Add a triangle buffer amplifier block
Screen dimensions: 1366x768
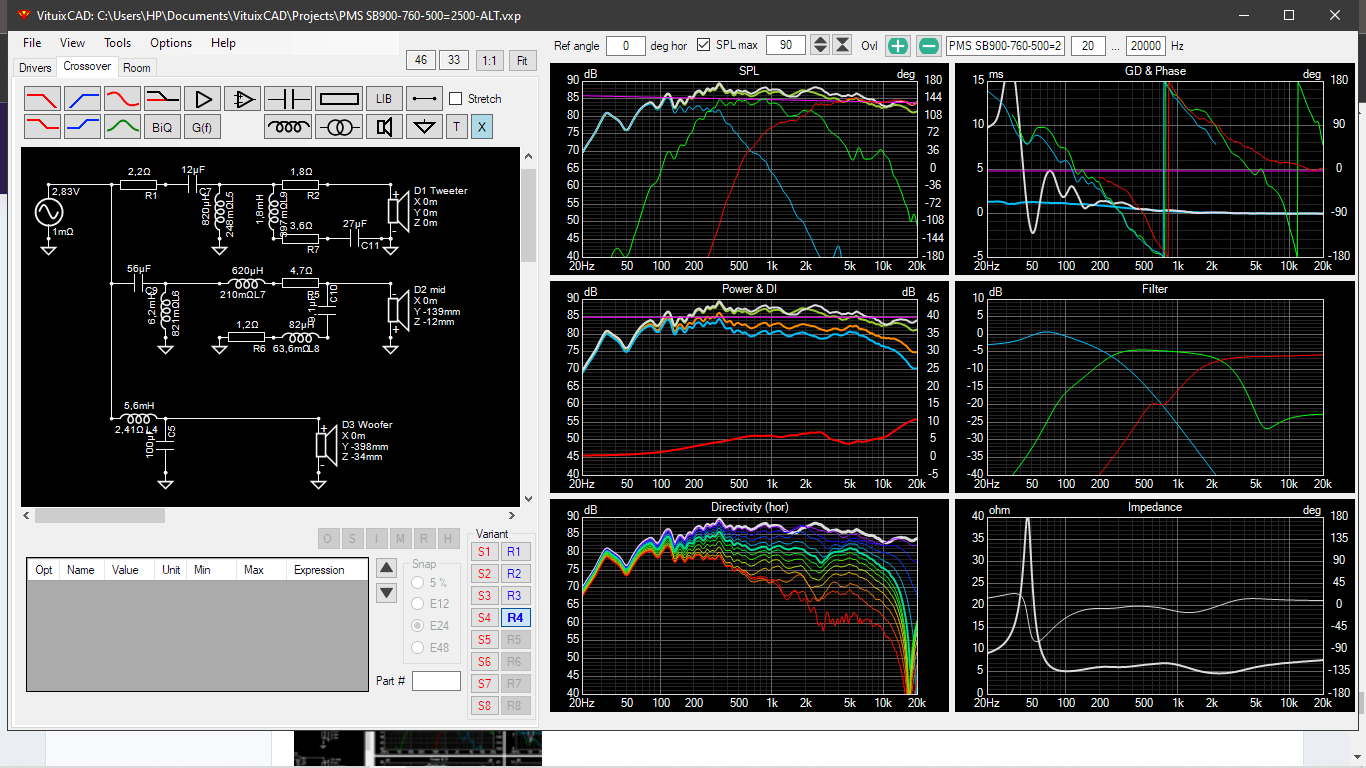point(202,99)
